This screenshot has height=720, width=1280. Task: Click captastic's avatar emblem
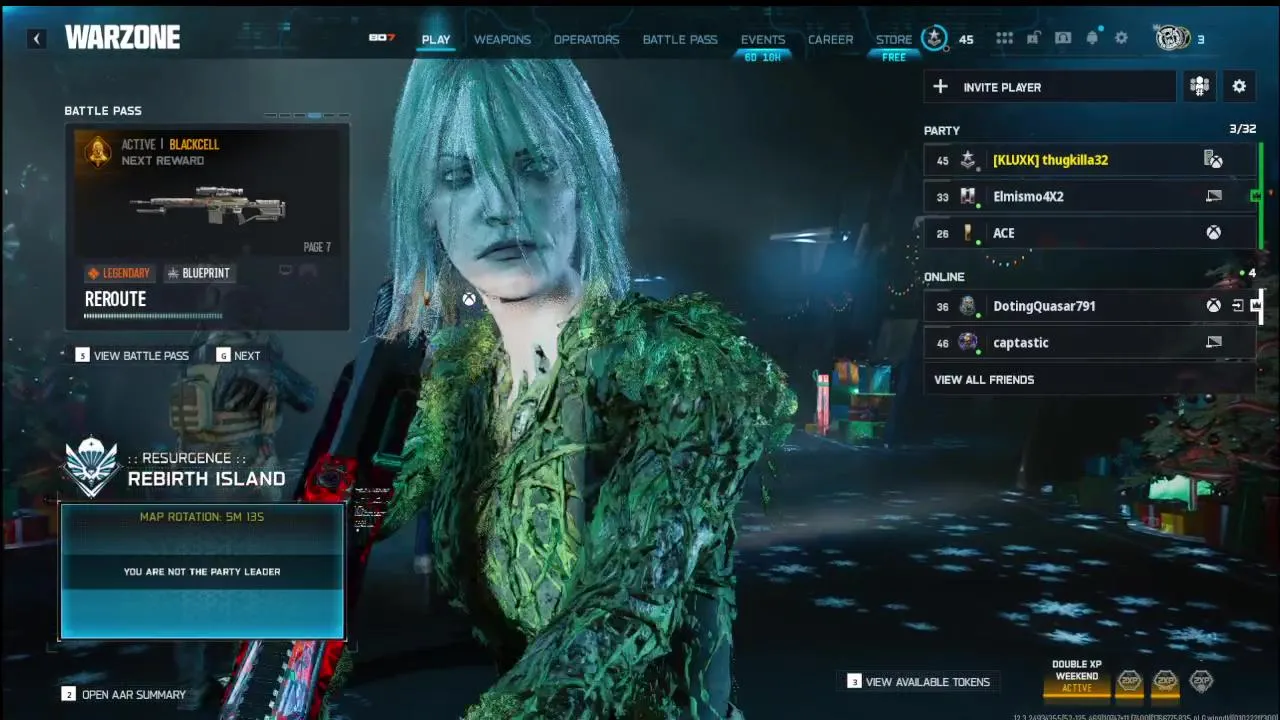(x=968, y=343)
